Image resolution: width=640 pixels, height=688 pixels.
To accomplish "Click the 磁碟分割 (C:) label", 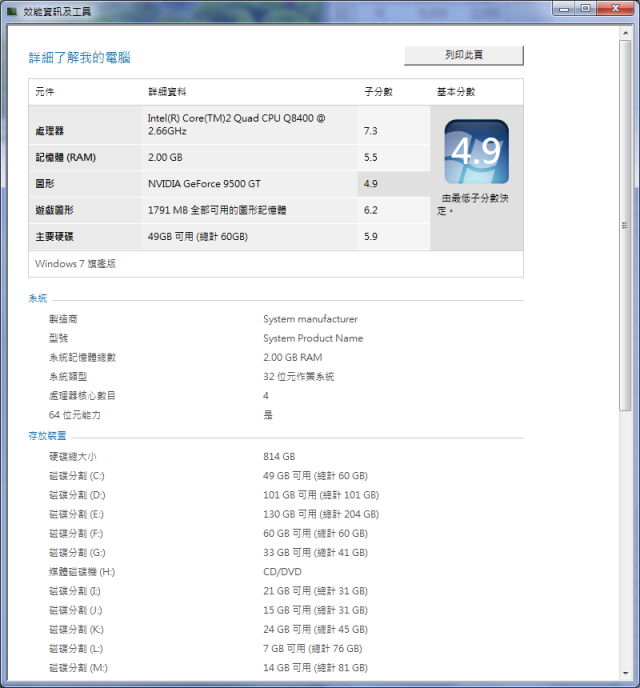I will (77, 476).
